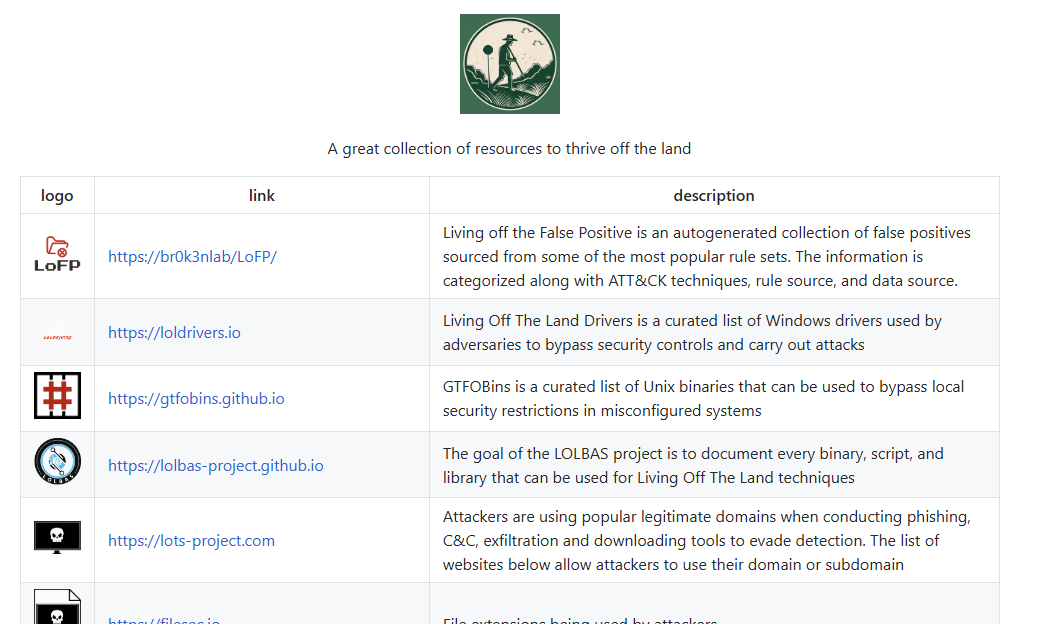The height and width of the screenshot is (624, 1040).
Task: Click the LOTS skull monitor logo
Action: 57,538
